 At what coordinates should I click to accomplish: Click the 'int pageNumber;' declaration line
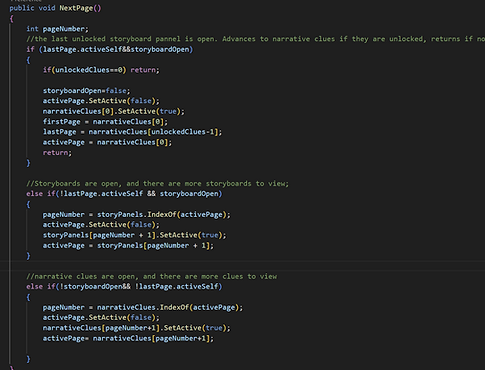pyautogui.click(x=57, y=29)
